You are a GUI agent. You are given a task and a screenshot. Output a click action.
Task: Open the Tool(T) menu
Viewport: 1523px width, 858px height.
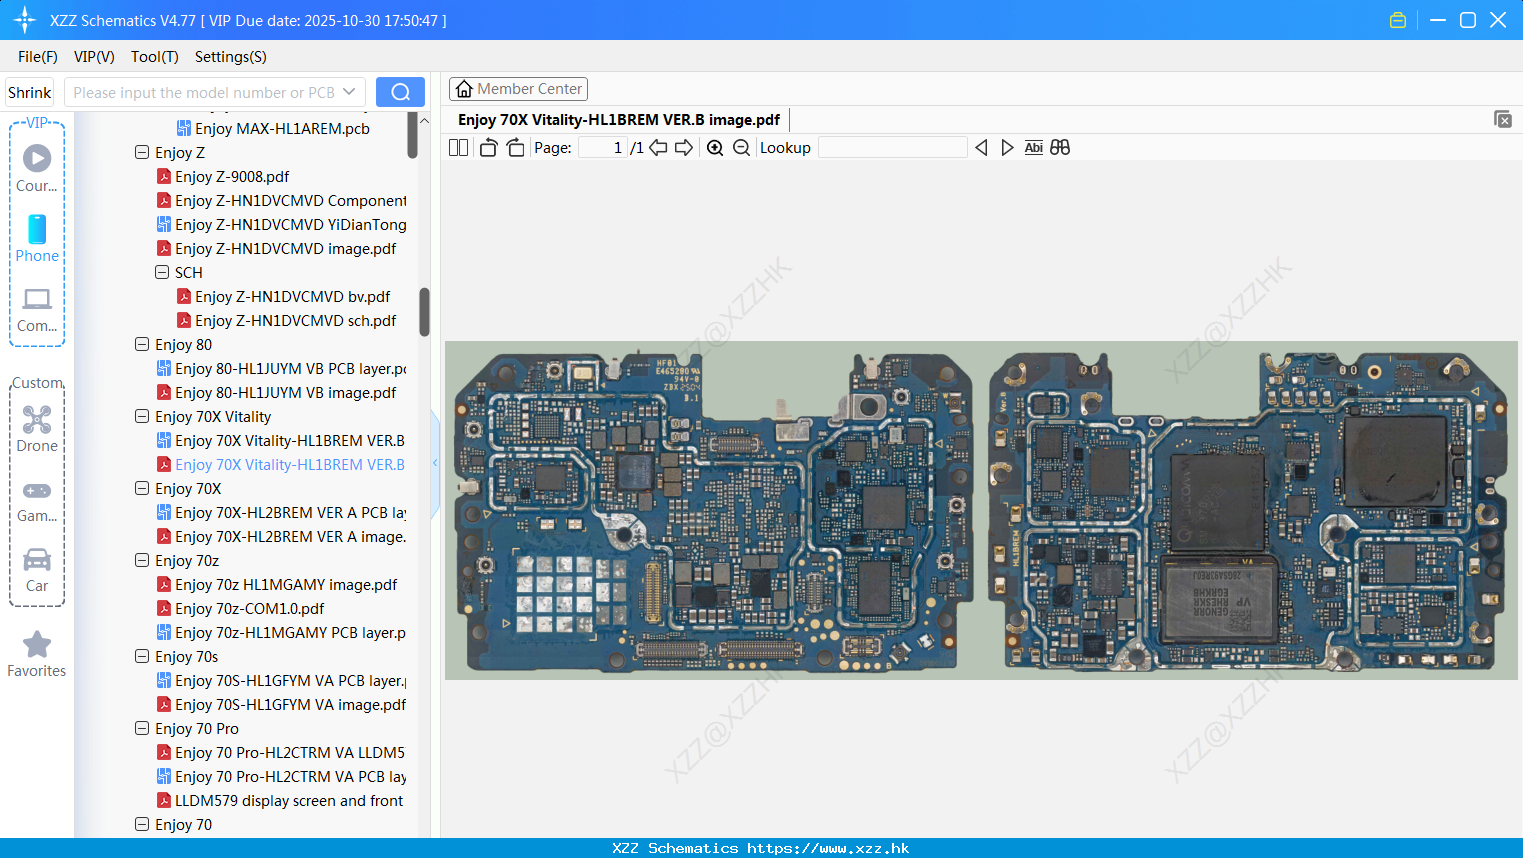click(155, 57)
